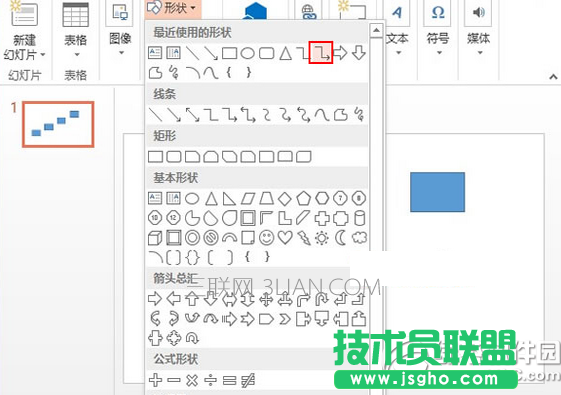This screenshot has width=561, height=395.
Task: Choose the curved connector under 线条
Action: (x=267, y=114)
